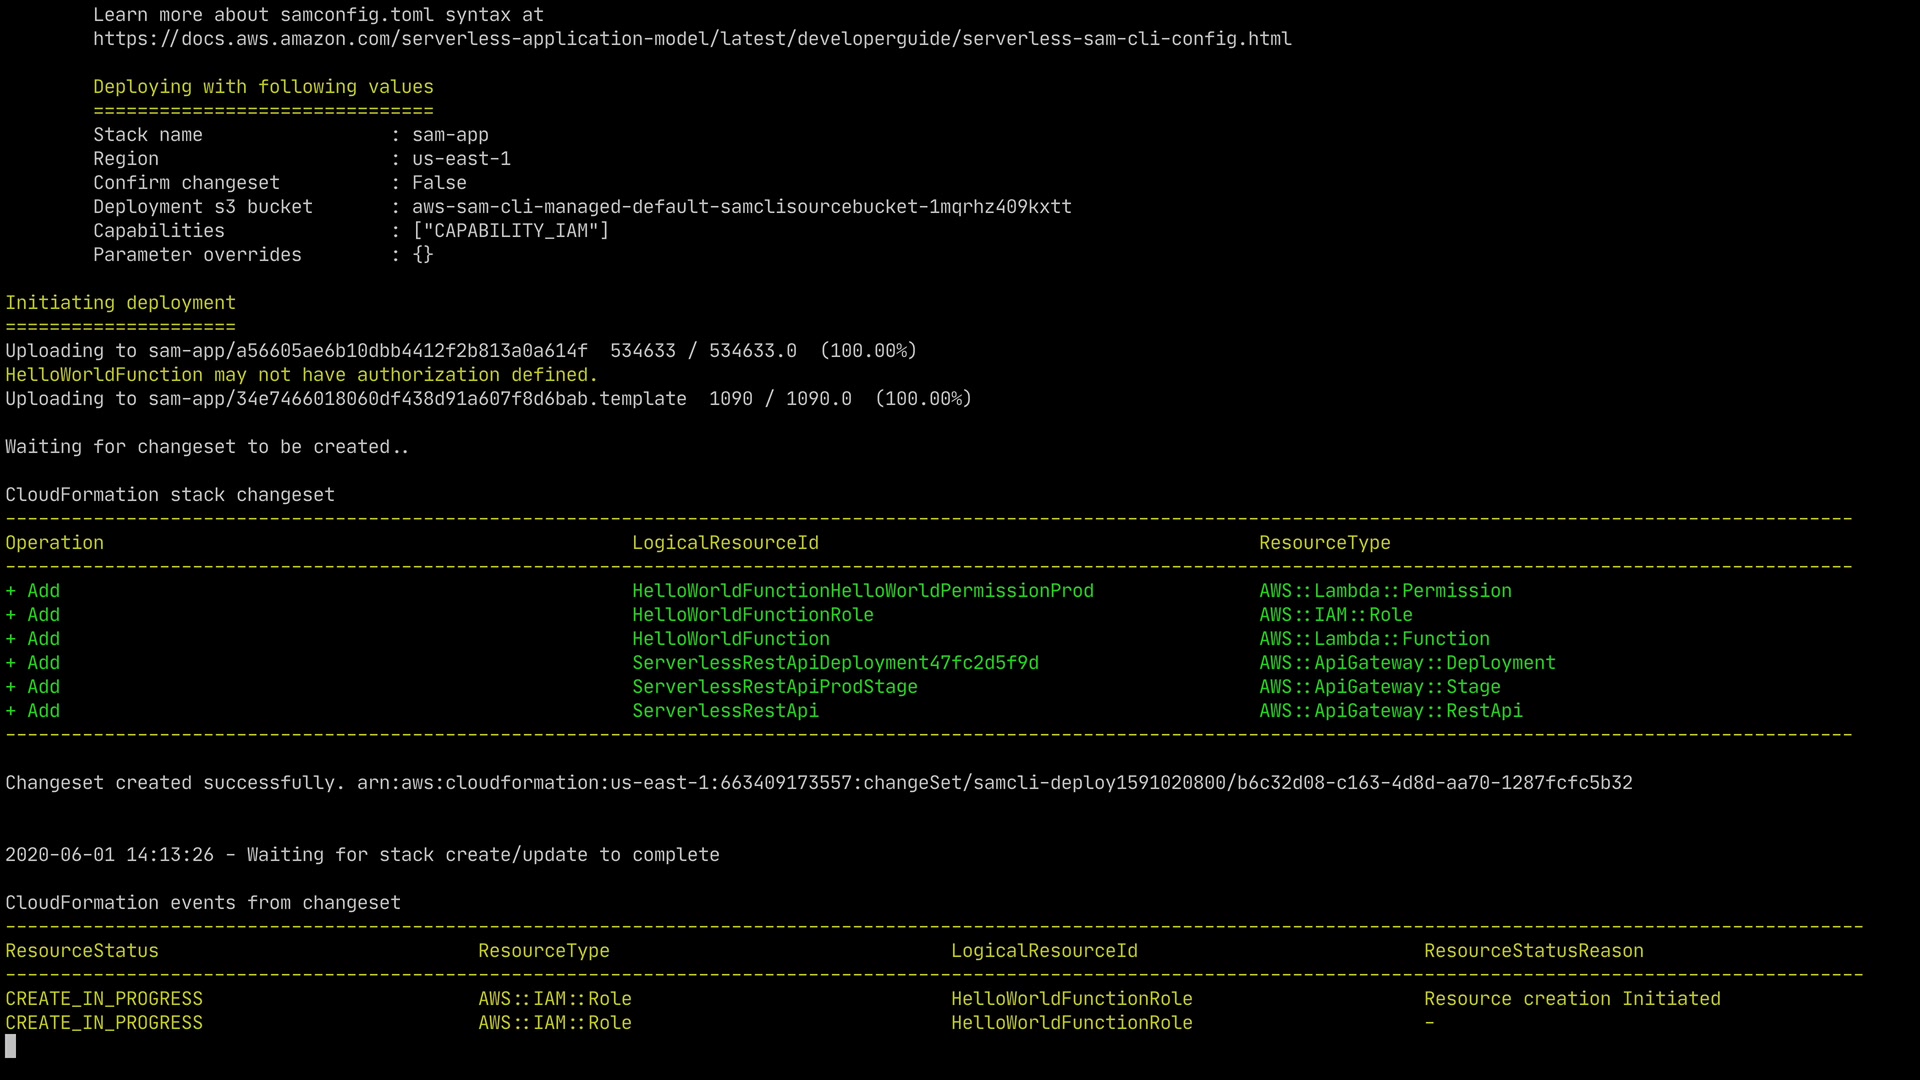Click the ServerlessRestApiProdStage entry
This screenshot has width=1920, height=1080.
(774, 687)
